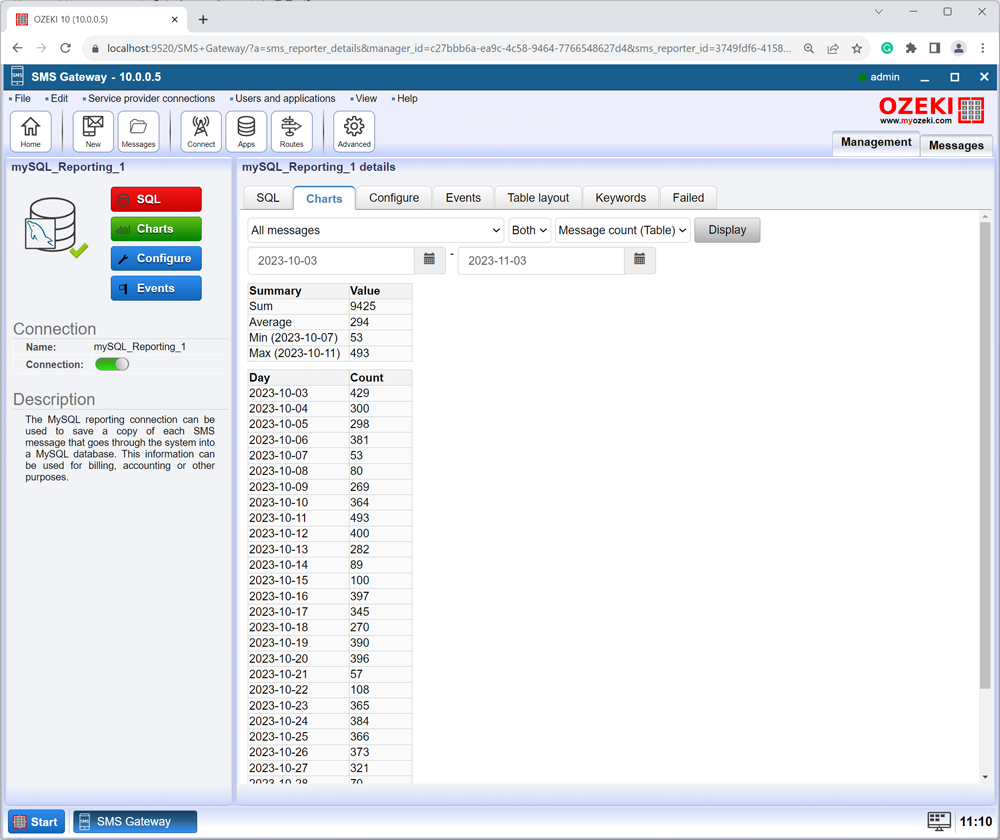This screenshot has height=840, width=1000.
Task: Switch to the Keywords tab
Action: (621, 198)
